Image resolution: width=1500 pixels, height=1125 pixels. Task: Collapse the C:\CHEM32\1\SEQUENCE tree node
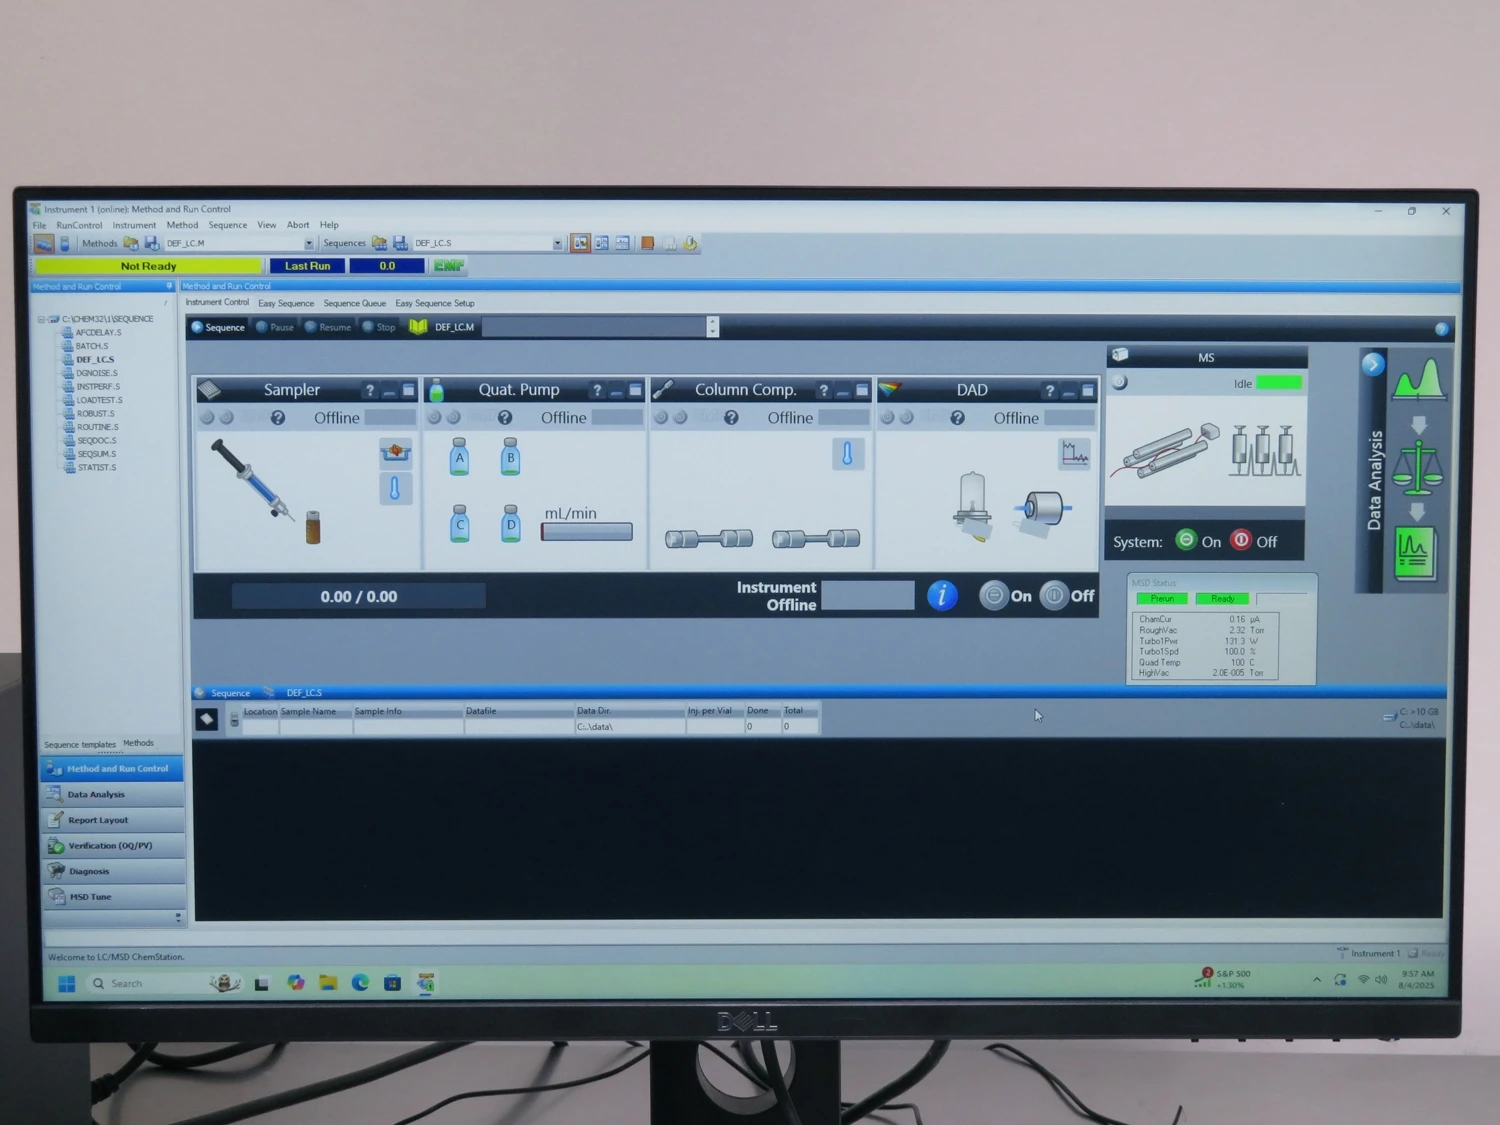41,319
